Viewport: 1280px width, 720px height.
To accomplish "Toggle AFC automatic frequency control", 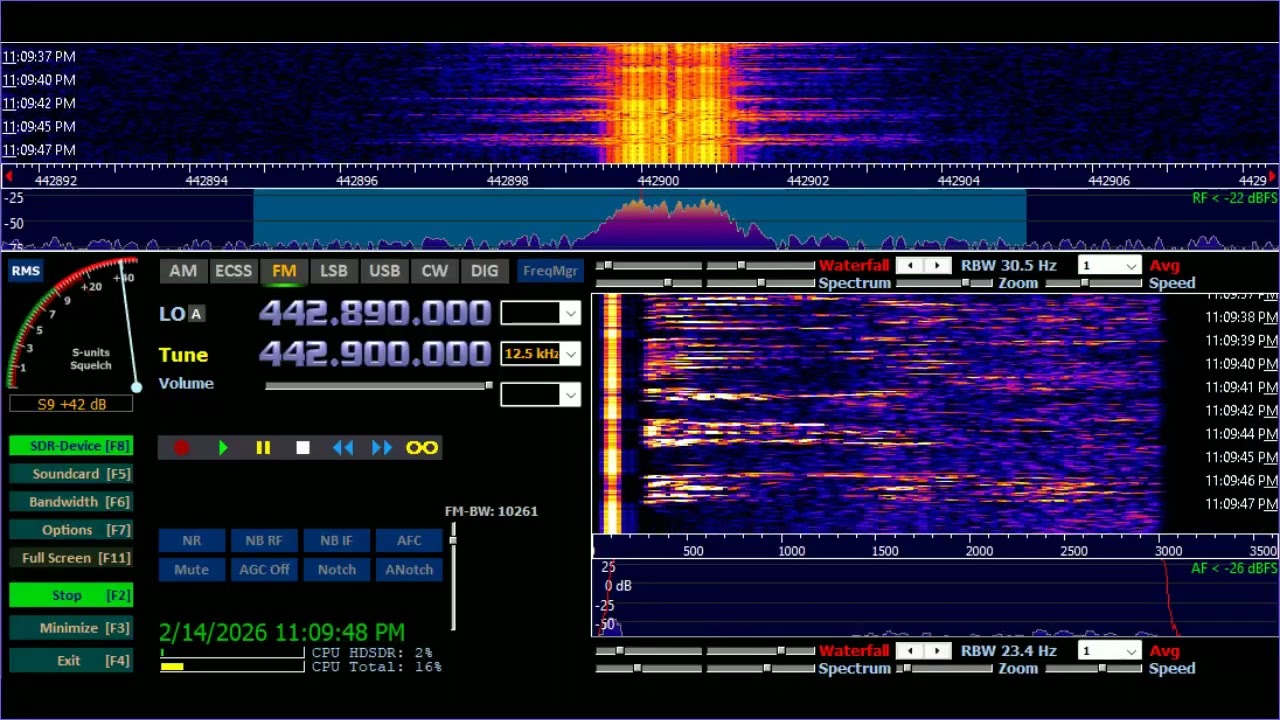I will 409,541.
